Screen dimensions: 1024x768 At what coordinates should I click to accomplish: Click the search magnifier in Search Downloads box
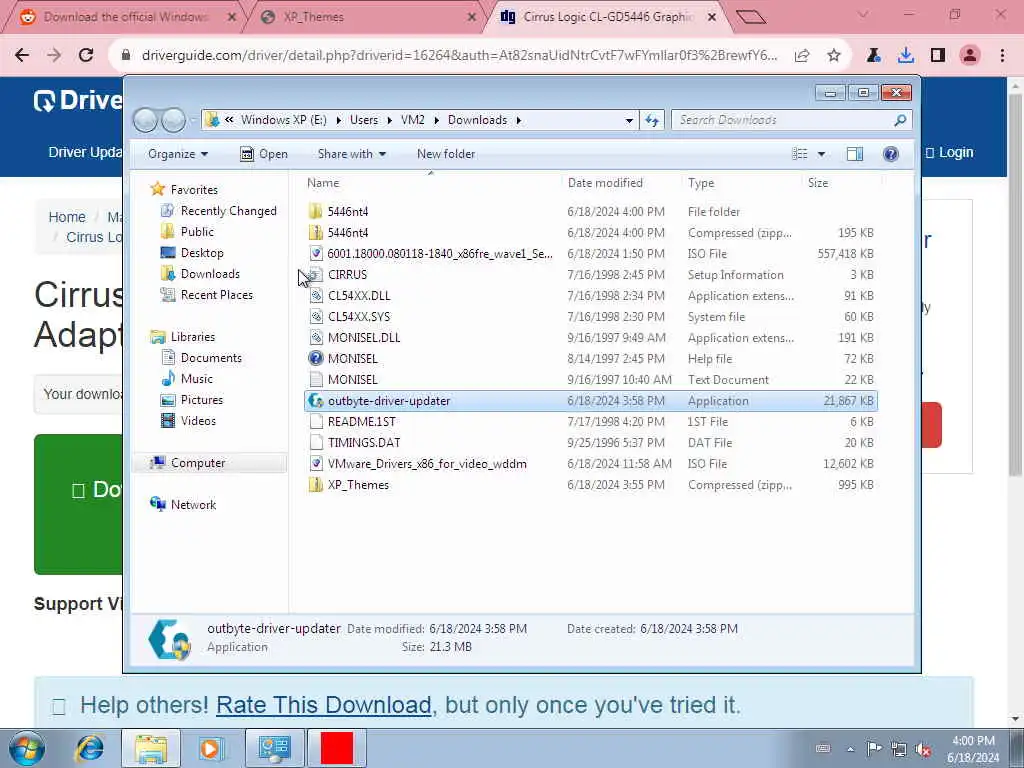pyautogui.click(x=900, y=120)
